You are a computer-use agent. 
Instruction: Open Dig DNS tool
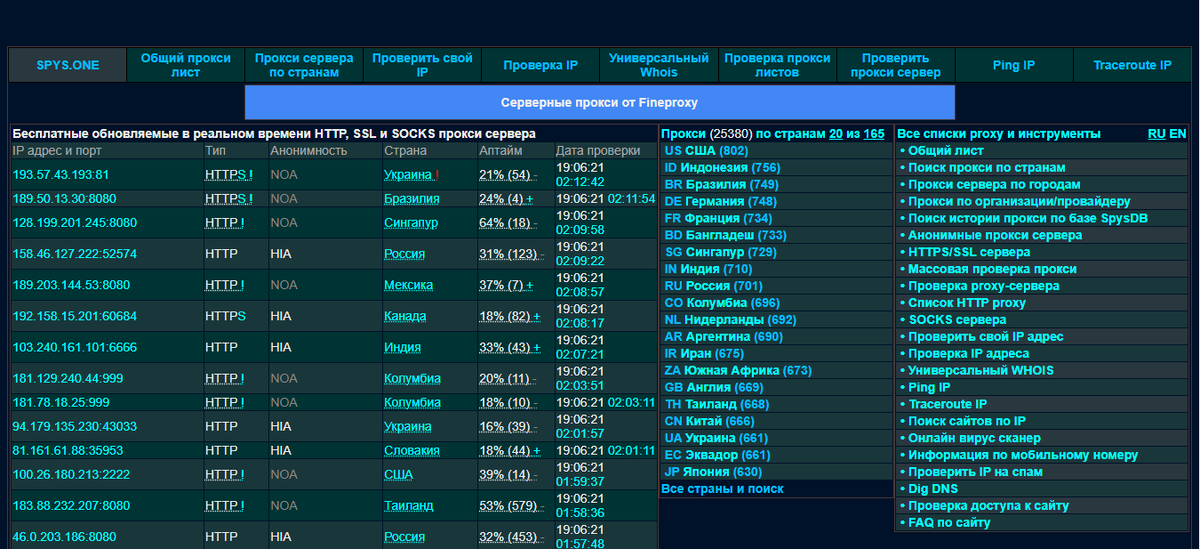tap(932, 489)
